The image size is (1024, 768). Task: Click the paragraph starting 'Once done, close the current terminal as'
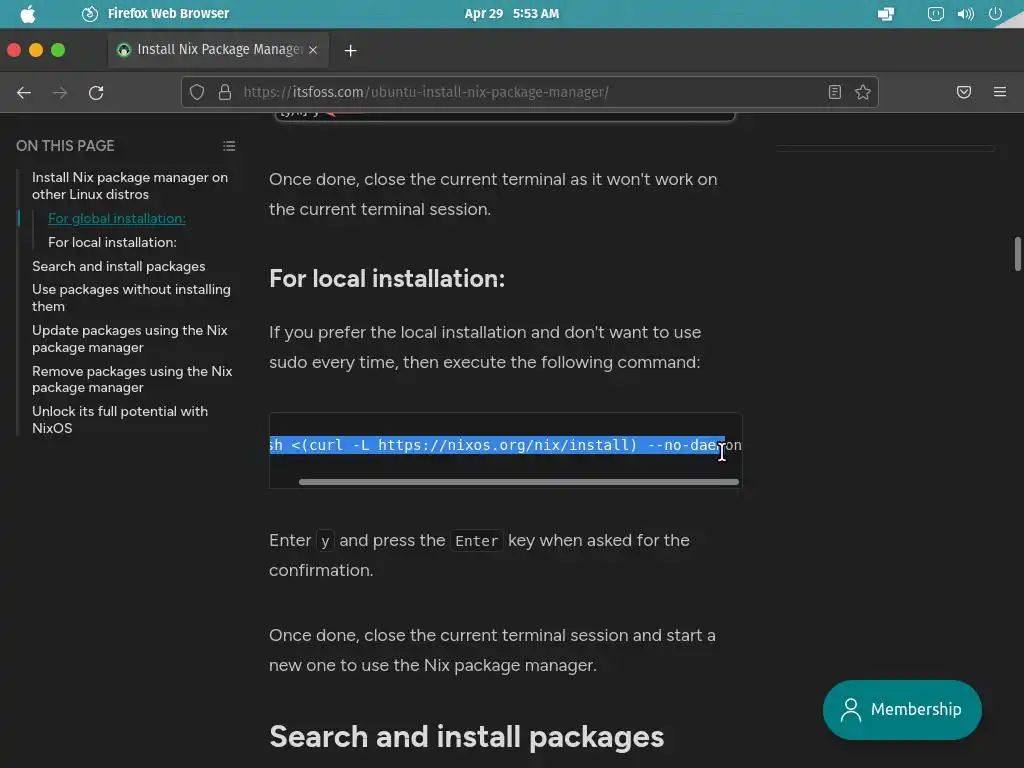click(x=493, y=194)
